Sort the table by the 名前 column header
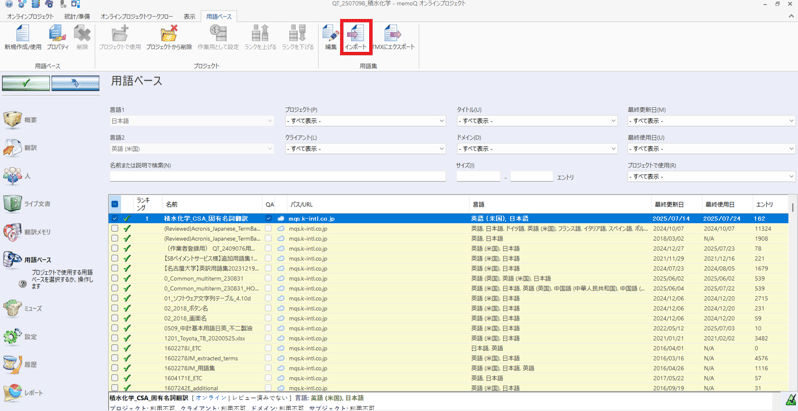 click(212, 204)
